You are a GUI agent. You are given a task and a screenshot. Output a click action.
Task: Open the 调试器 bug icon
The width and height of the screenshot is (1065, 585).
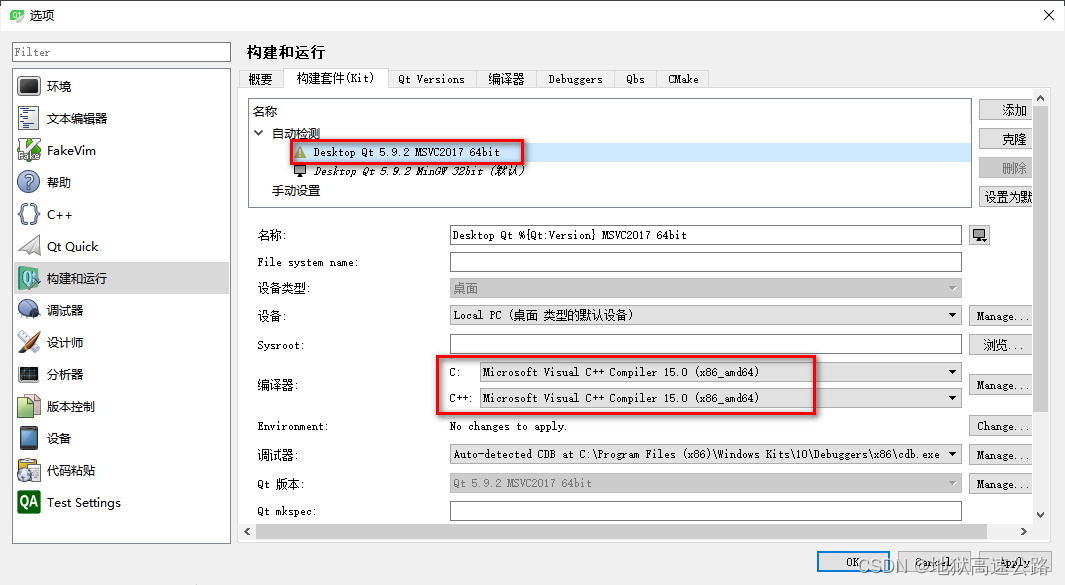click(x=29, y=310)
